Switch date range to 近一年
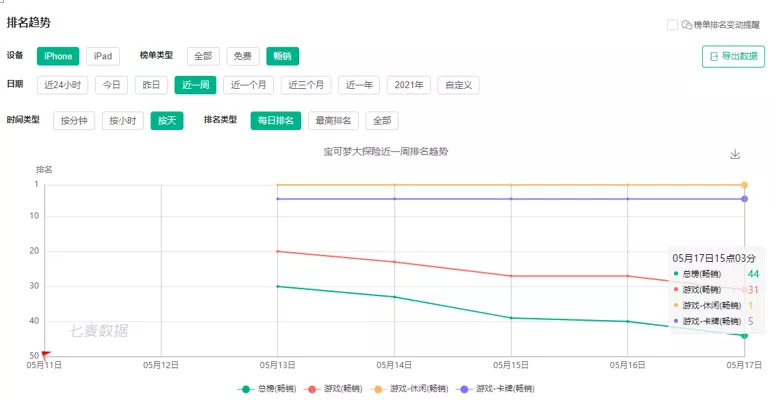The image size is (776, 400). click(x=359, y=85)
